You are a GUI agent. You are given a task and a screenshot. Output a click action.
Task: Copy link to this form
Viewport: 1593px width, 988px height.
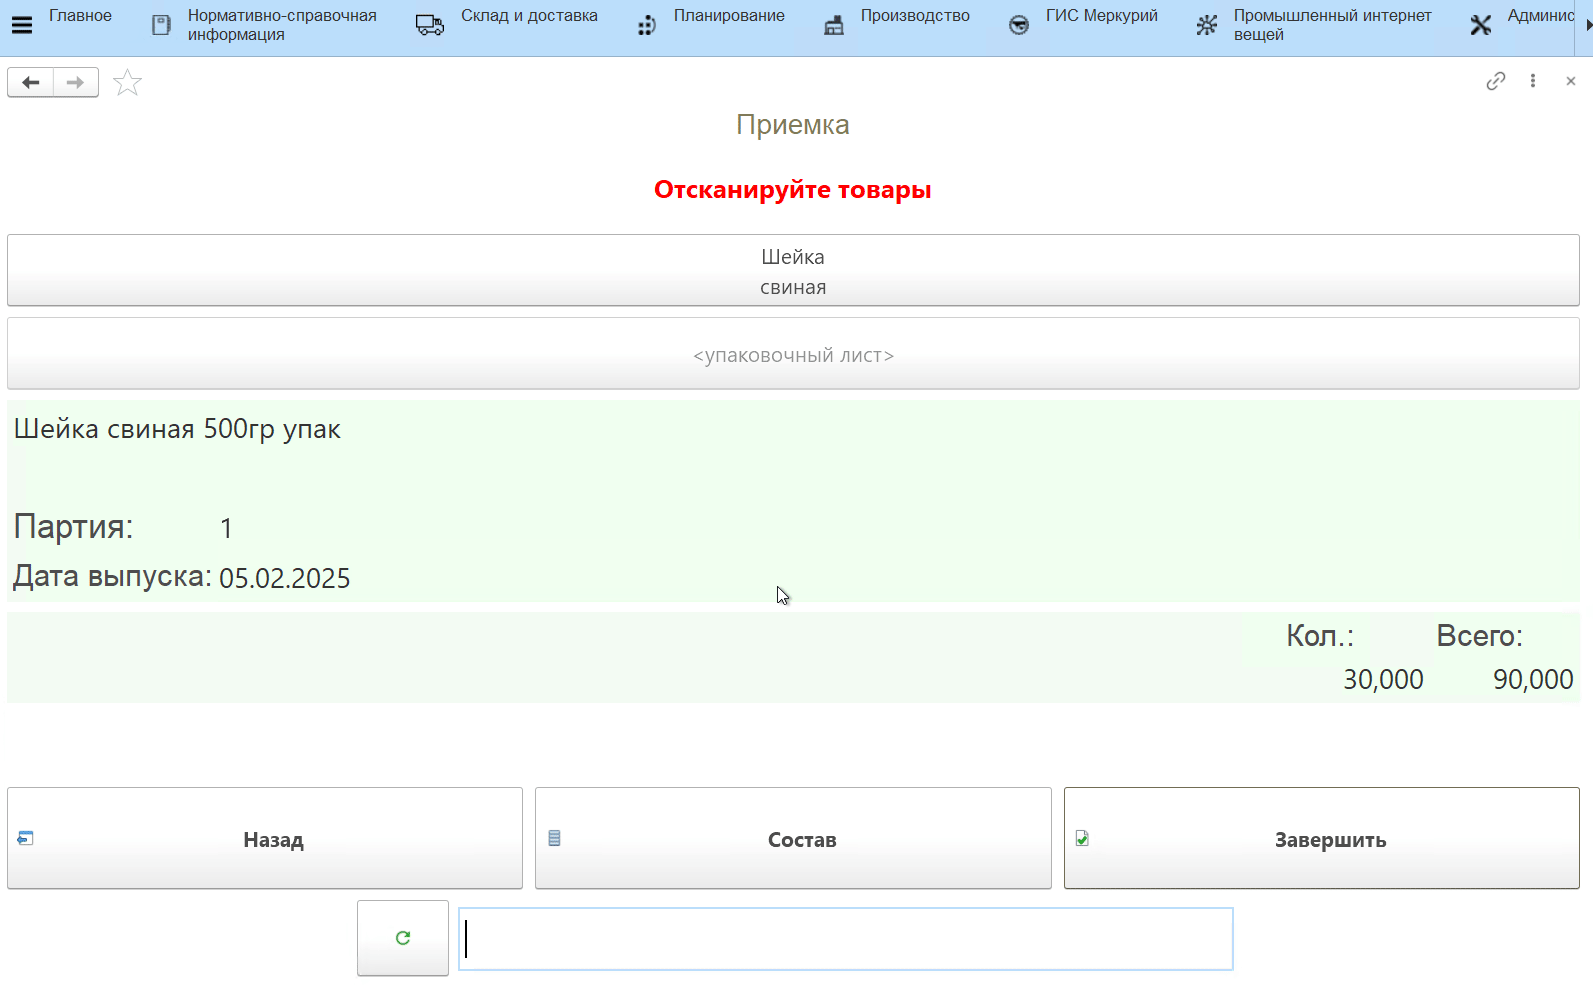pos(1495,81)
